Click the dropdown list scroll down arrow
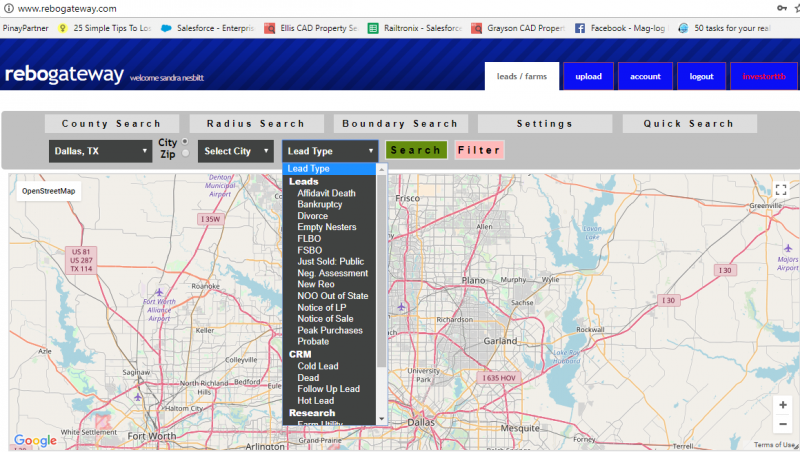This screenshot has width=800, height=452. pos(381,419)
